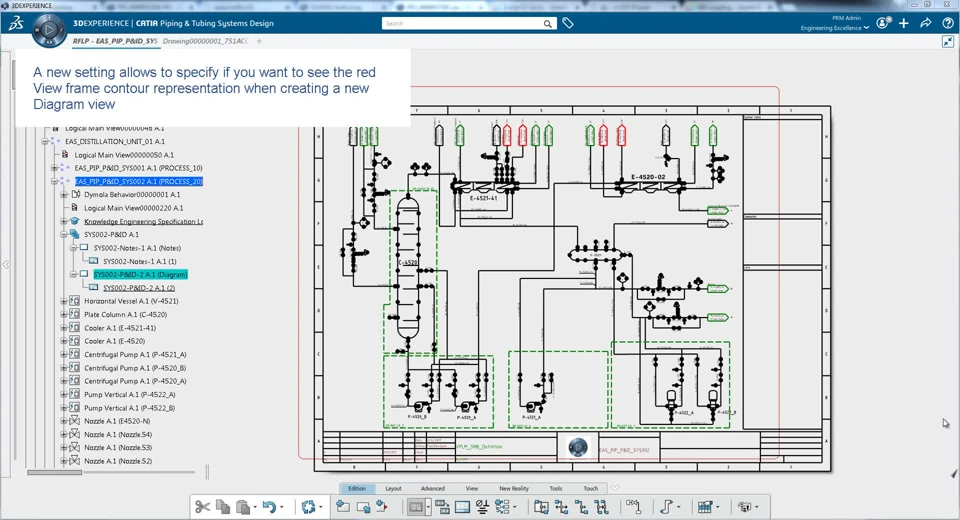960x520 pixels.
Task: Click the plus Add icon in top bar
Action: click(x=904, y=23)
